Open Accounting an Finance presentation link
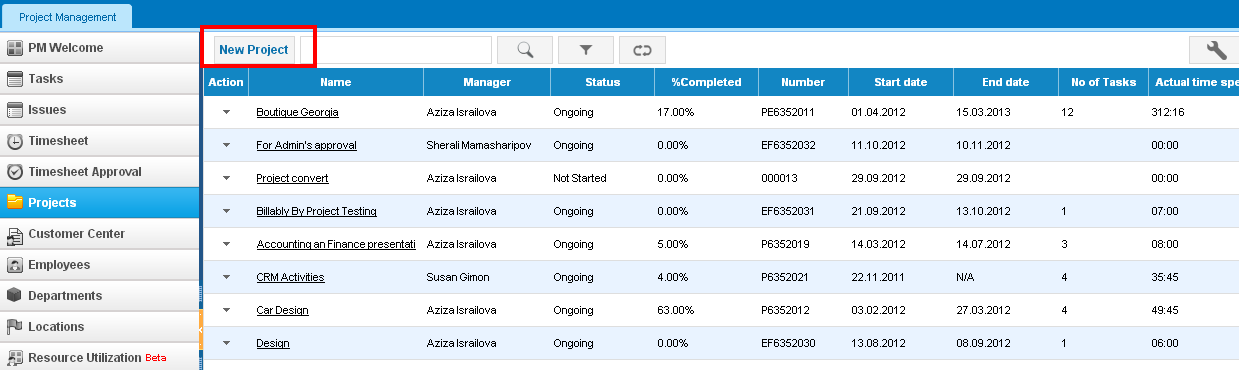This screenshot has height=370, width=1239. (336, 244)
